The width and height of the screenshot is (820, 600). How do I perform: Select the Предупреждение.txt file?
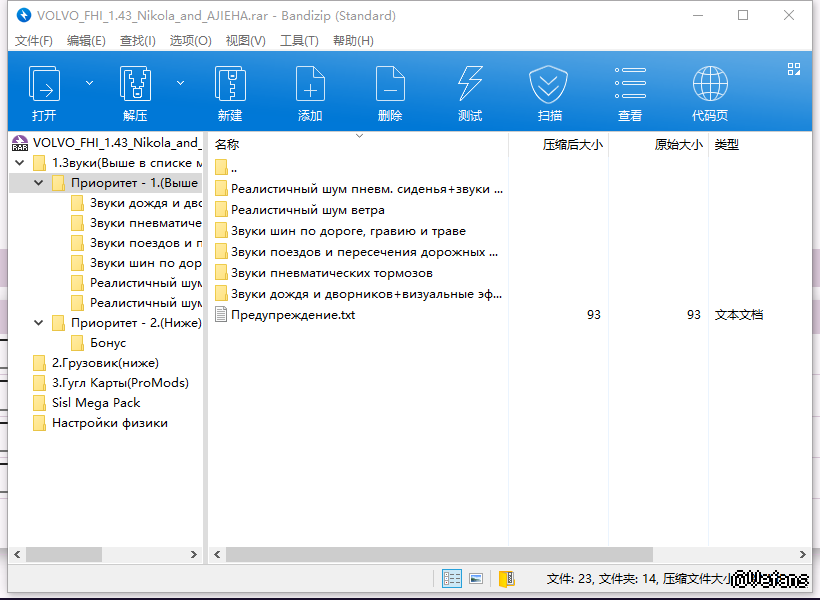[x=292, y=315]
